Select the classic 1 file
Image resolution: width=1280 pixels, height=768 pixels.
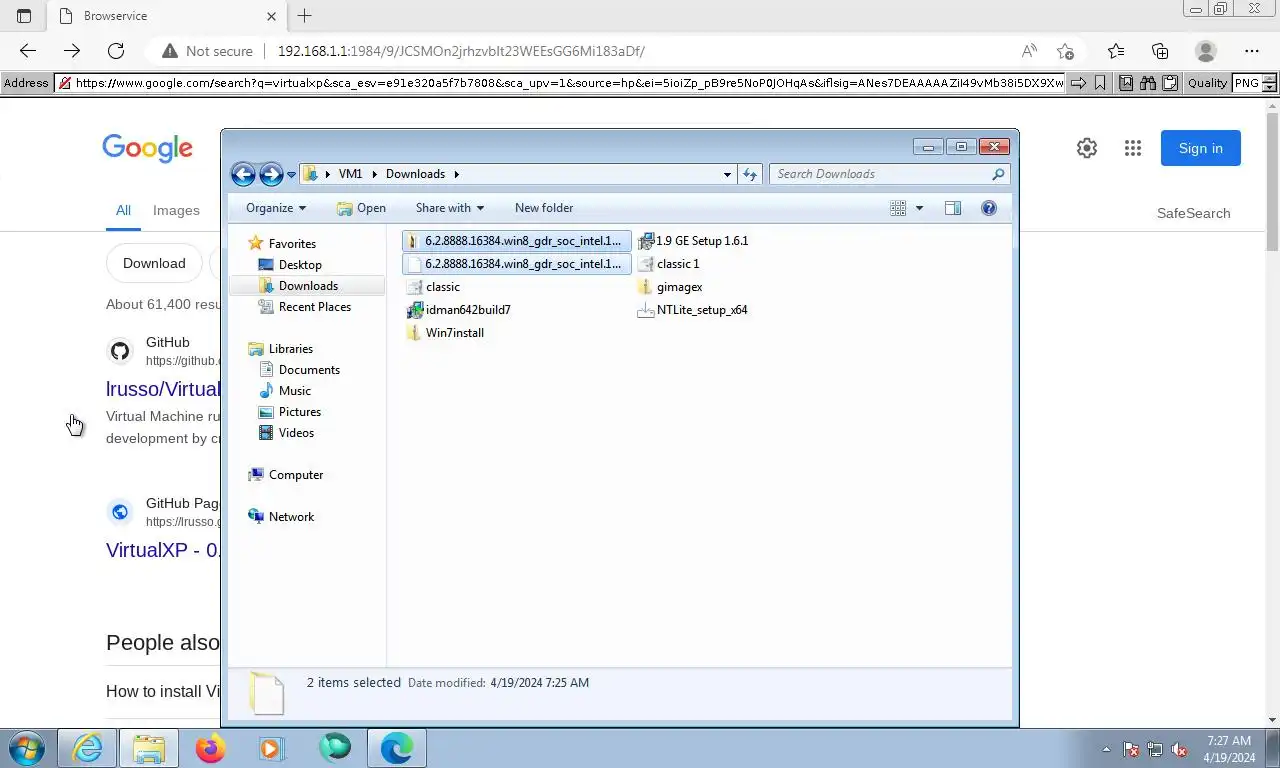668,264
